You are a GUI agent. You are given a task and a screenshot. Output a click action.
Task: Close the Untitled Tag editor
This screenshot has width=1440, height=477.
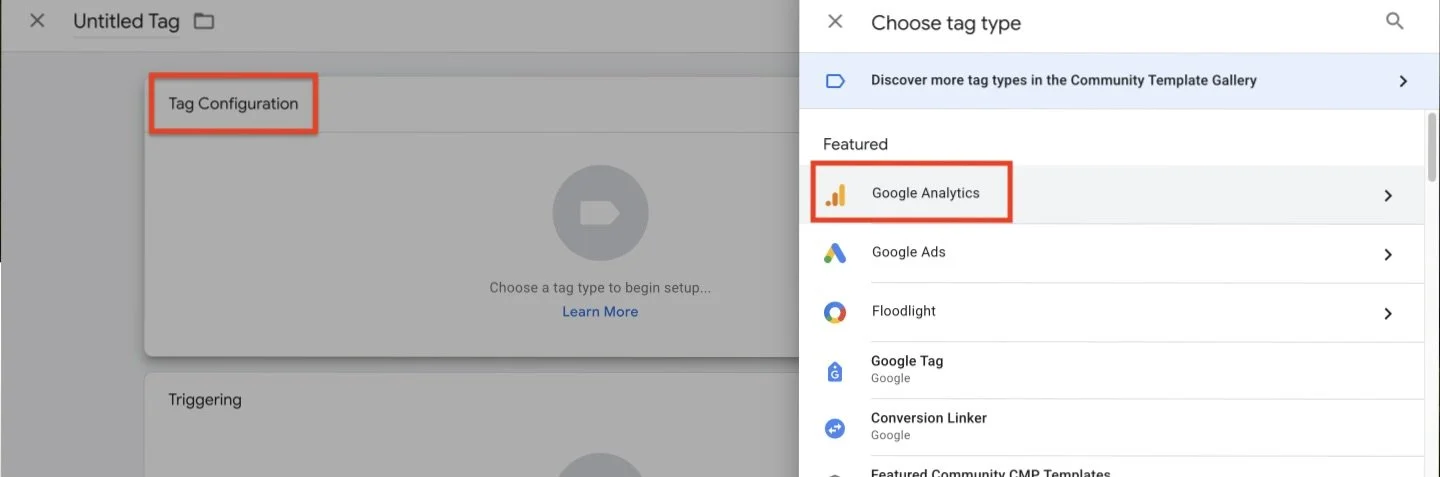coord(37,21)
